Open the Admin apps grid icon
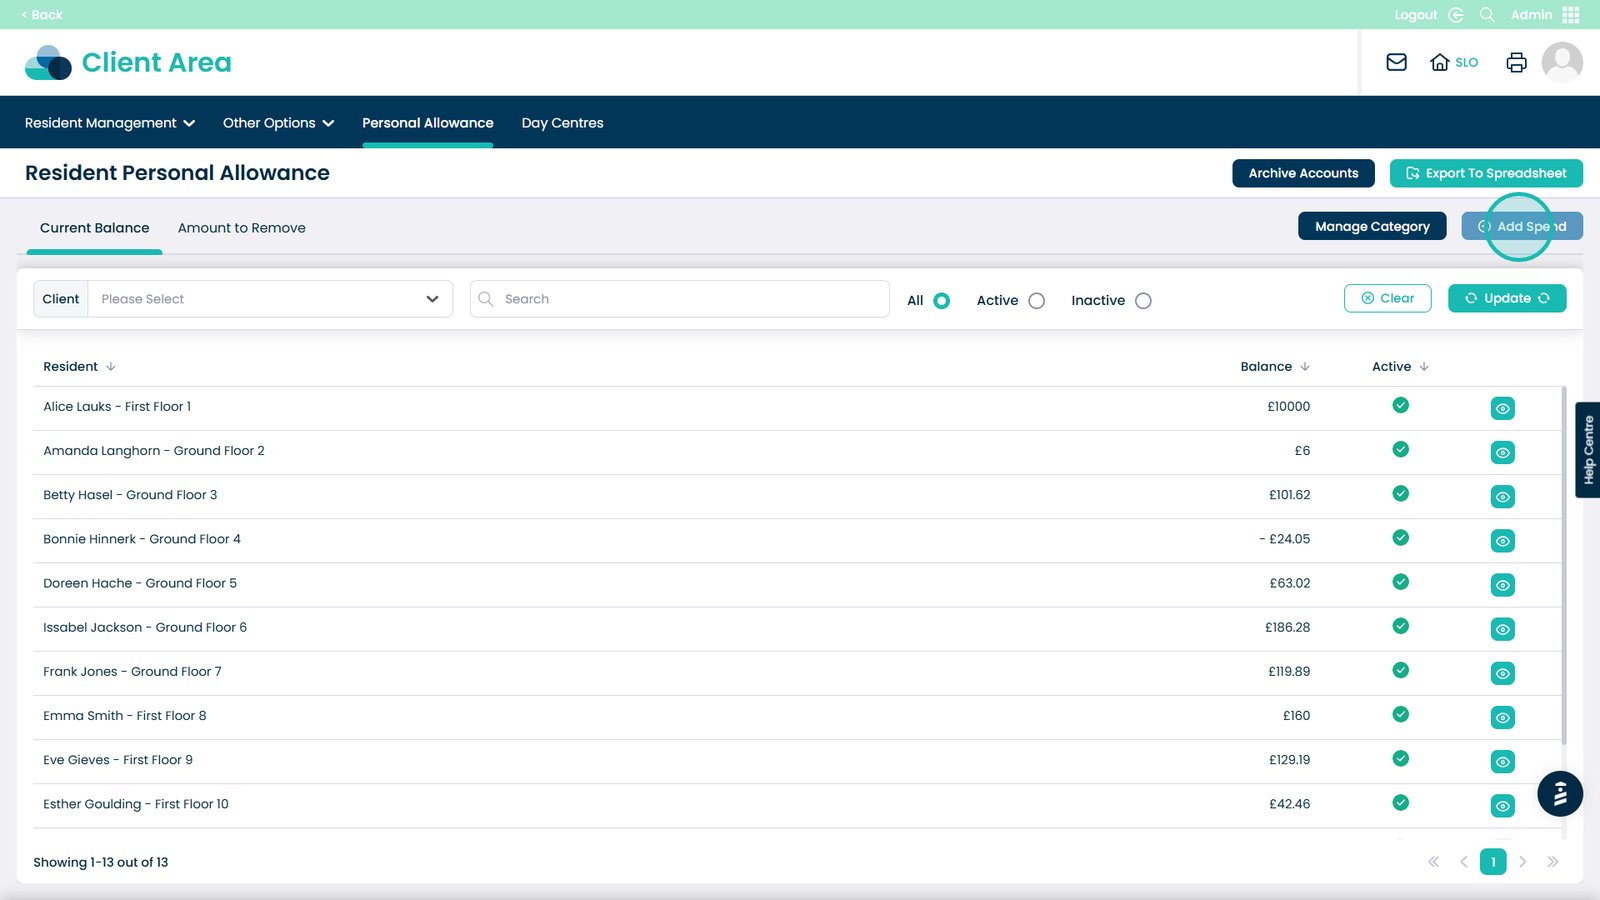 click(x=1571, y=15)
